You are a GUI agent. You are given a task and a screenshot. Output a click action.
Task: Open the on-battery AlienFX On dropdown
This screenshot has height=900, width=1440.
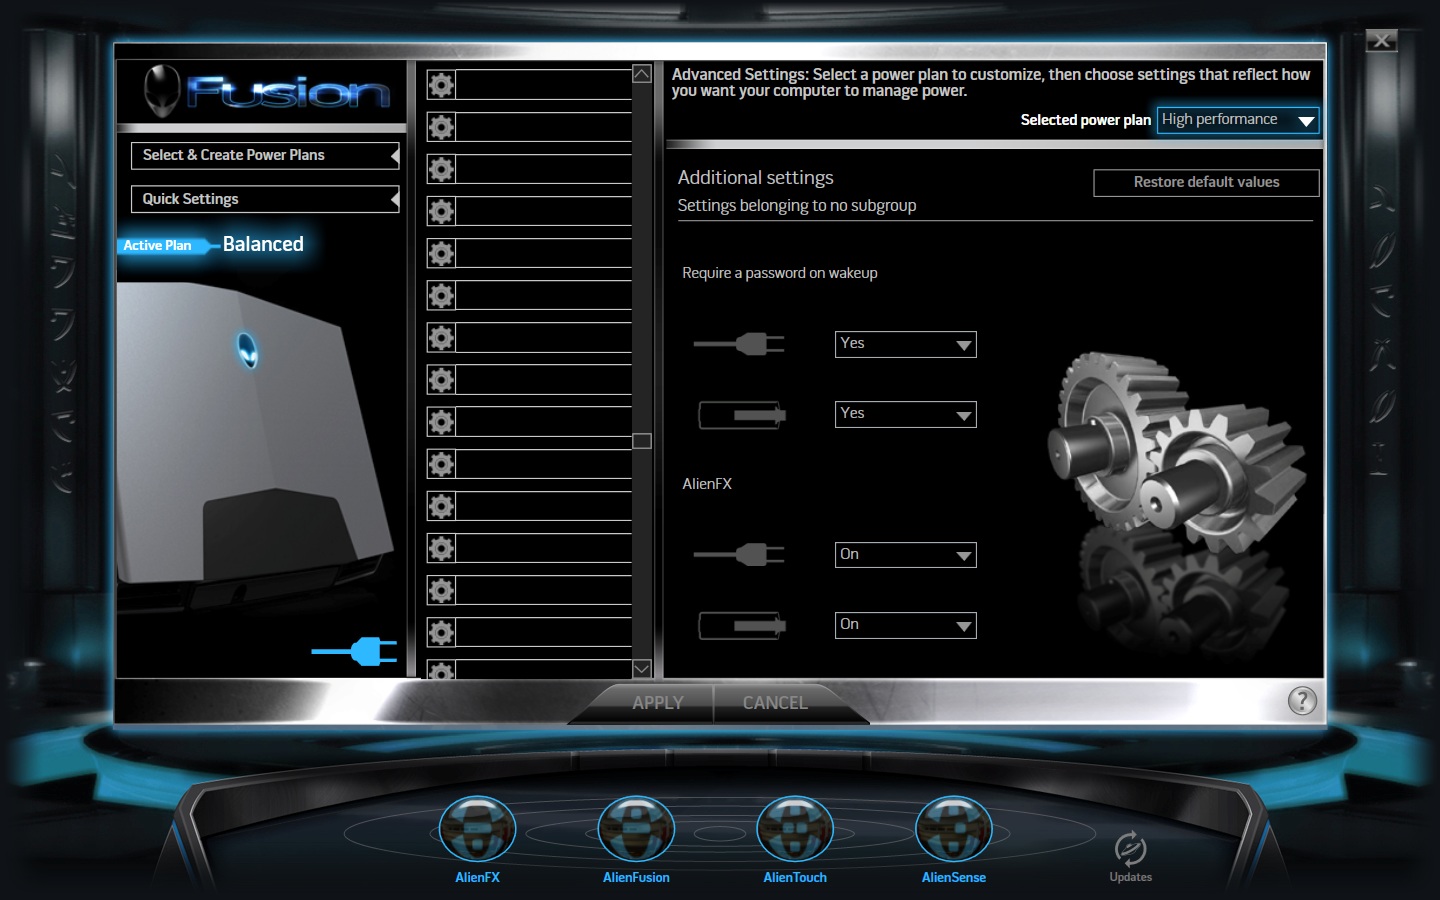point(906,625)
